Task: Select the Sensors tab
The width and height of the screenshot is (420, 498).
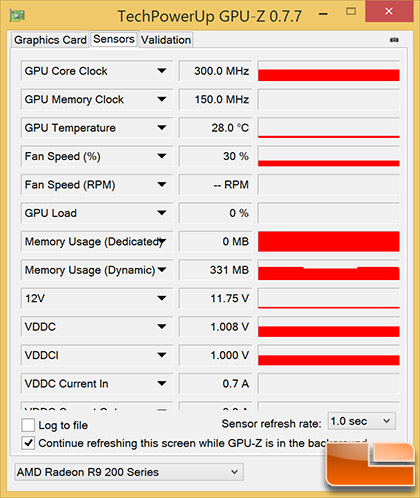Action: tap(114, 39)
